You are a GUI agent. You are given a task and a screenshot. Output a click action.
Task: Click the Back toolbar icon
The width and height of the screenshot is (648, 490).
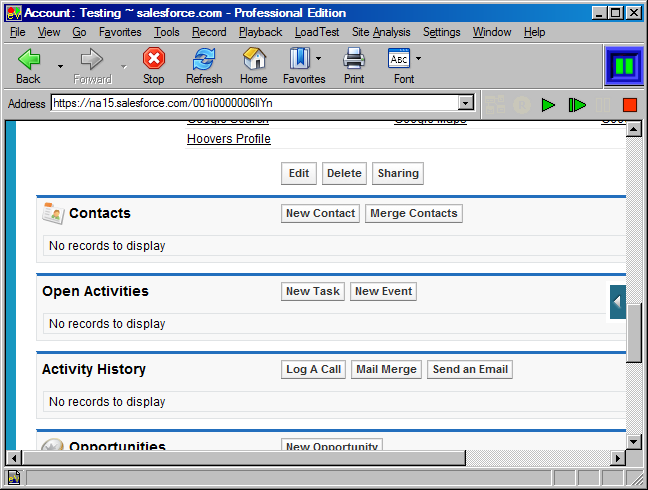(29, 59)
